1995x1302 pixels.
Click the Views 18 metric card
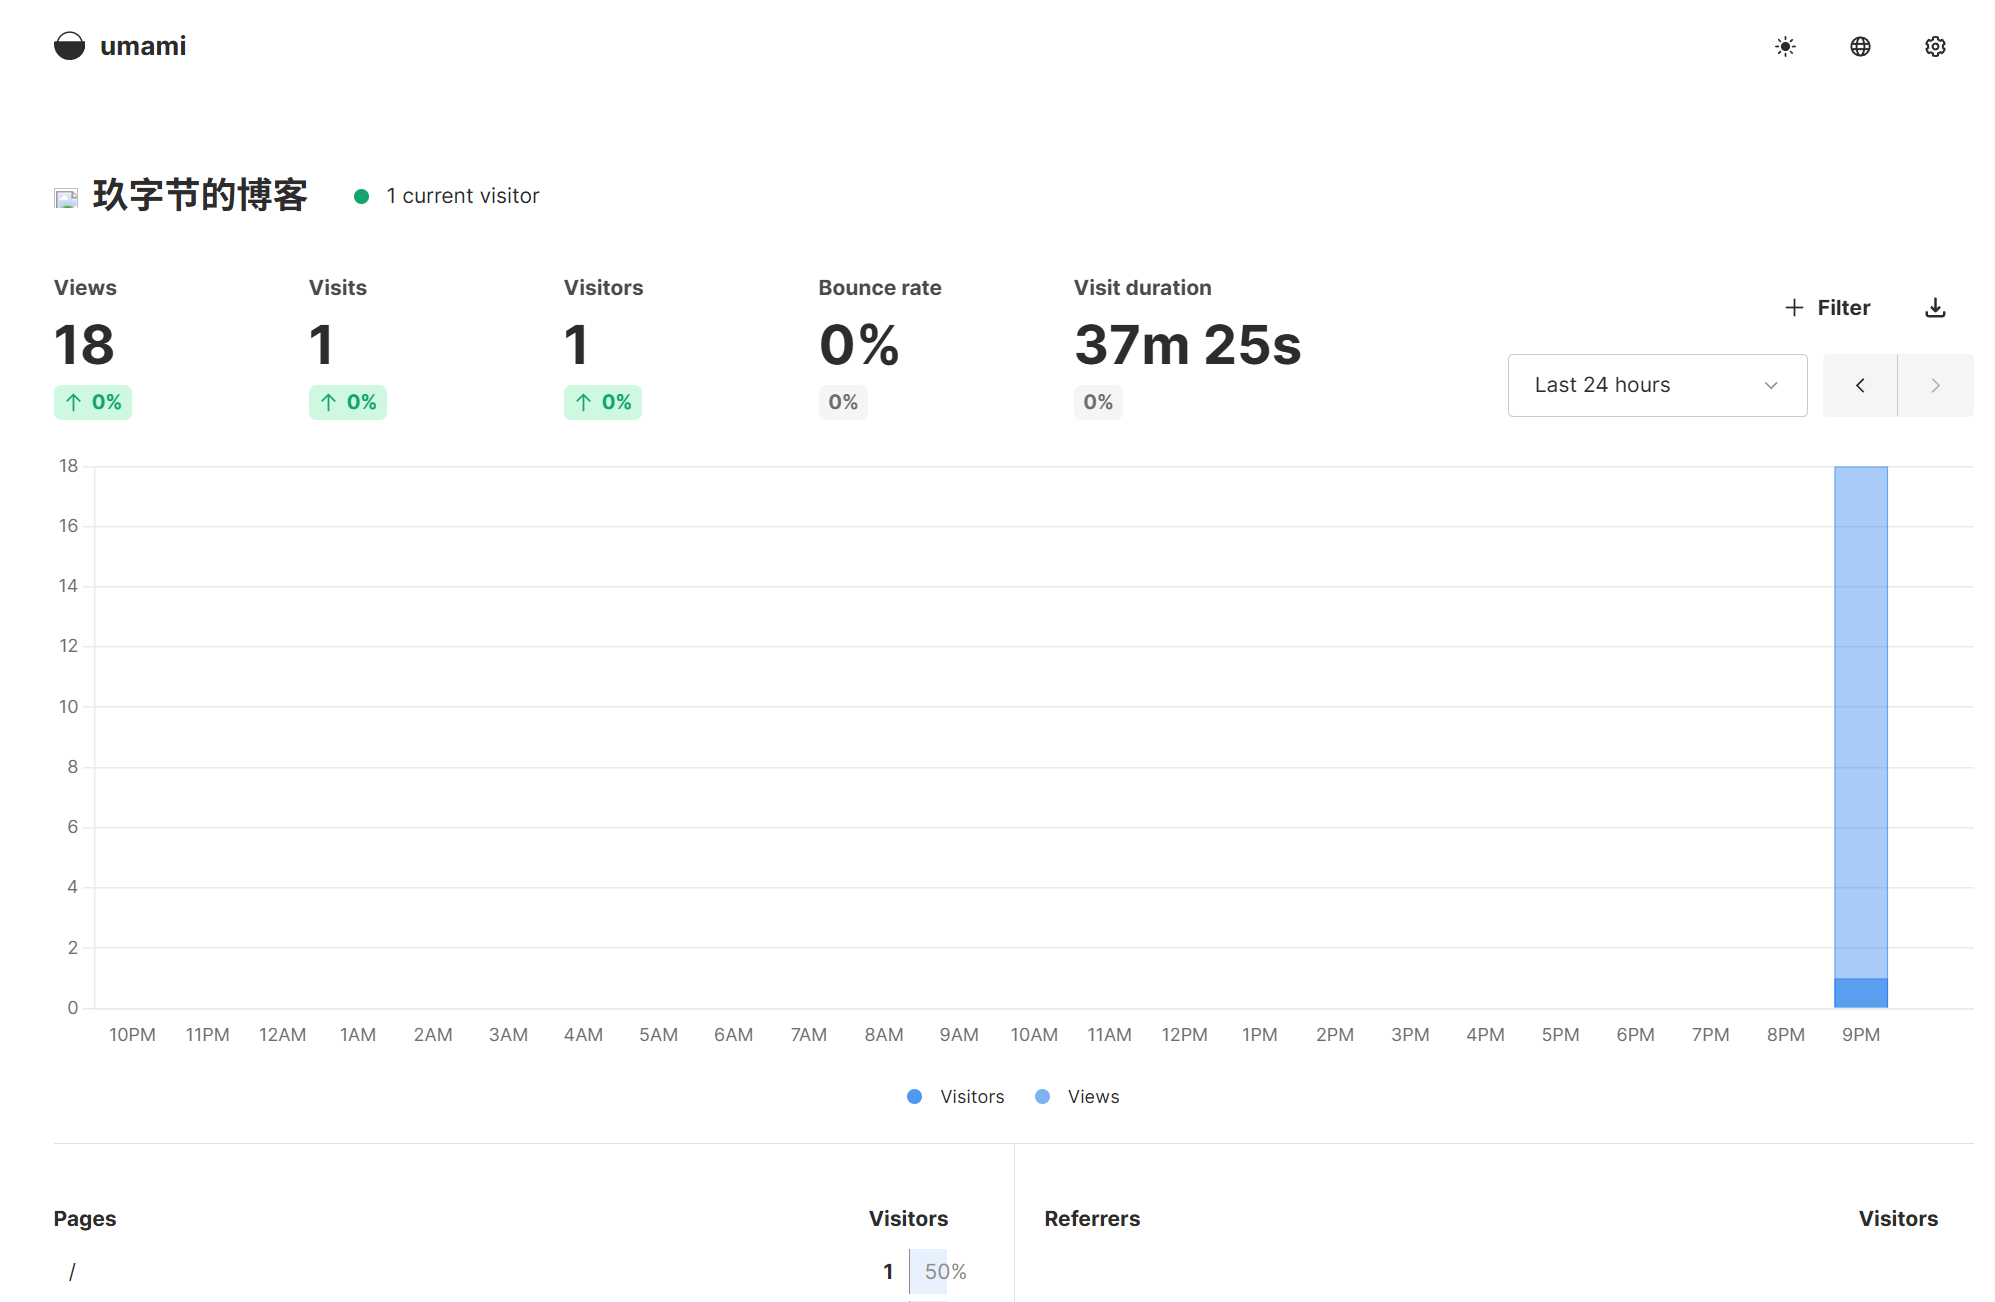tap(85, 345)
